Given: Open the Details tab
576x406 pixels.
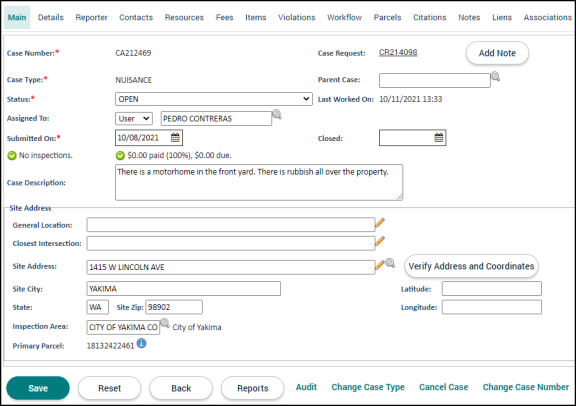Looking at the screenshot, I should point(51,17).
